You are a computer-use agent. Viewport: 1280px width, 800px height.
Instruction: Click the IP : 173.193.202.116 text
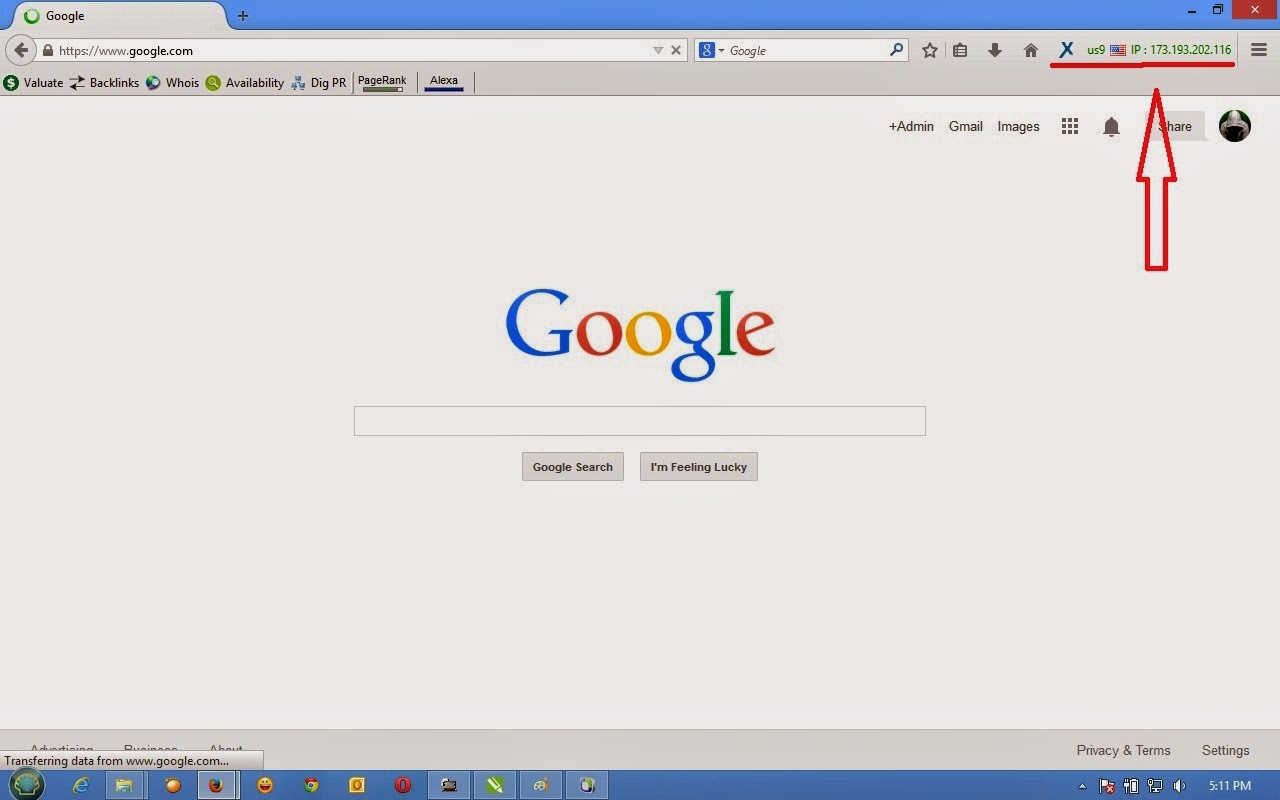[1181, 50]
